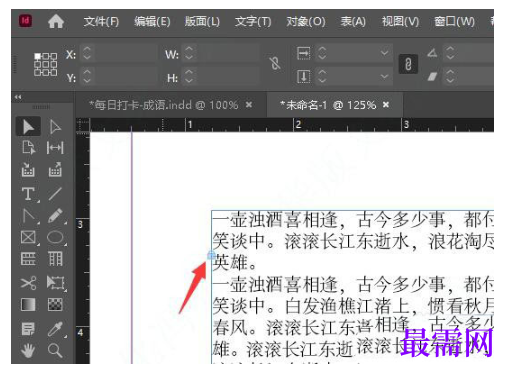Adjust the shear angle stepper
The width and height of the screenshot is (512, 374).
[x=450, y=77]
